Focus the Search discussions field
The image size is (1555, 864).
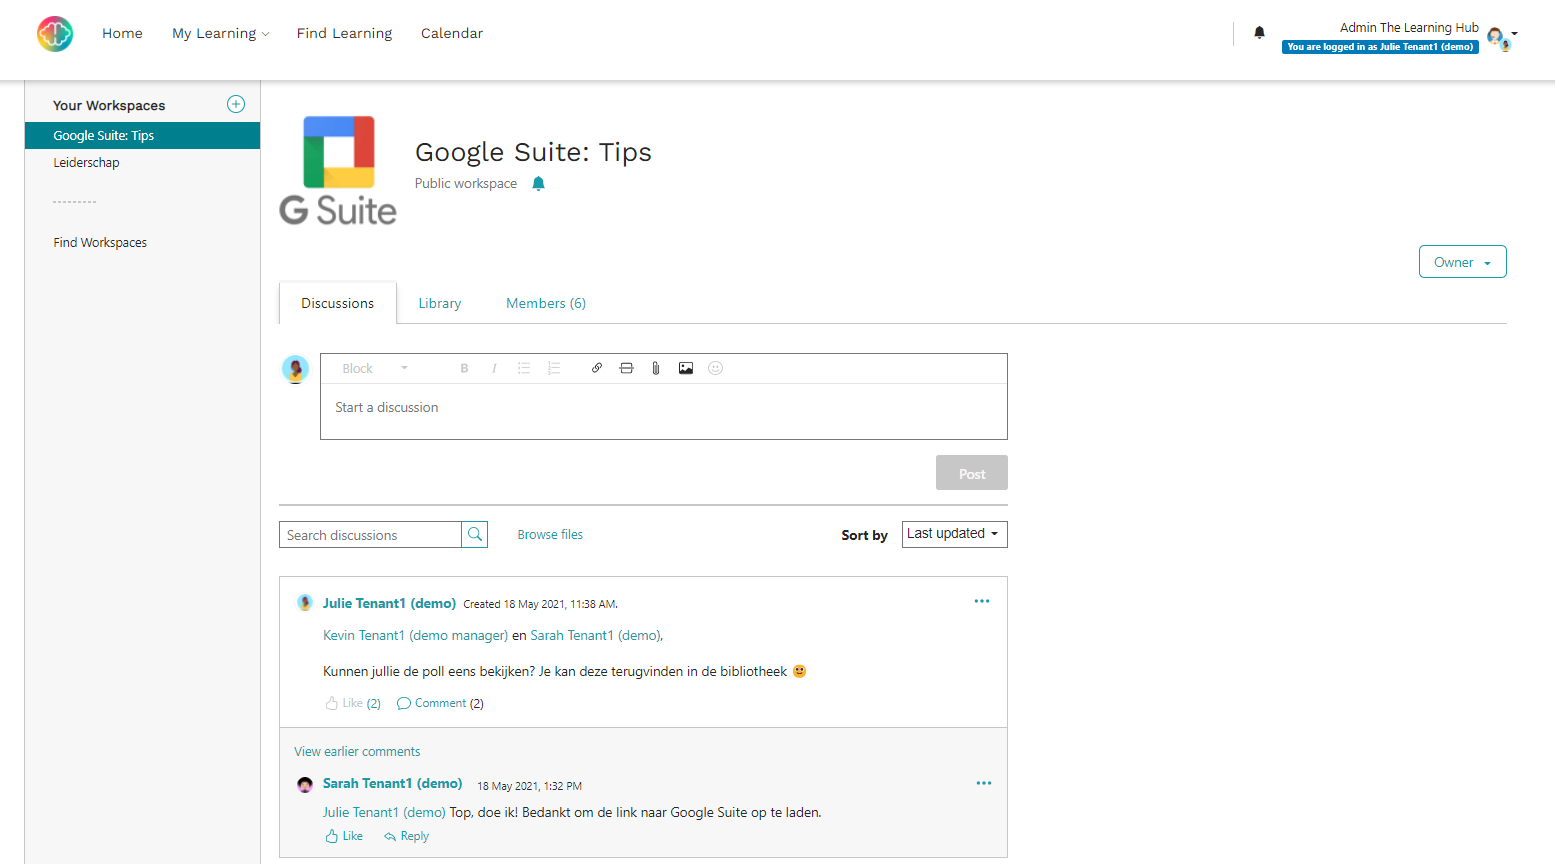(370, 534)
